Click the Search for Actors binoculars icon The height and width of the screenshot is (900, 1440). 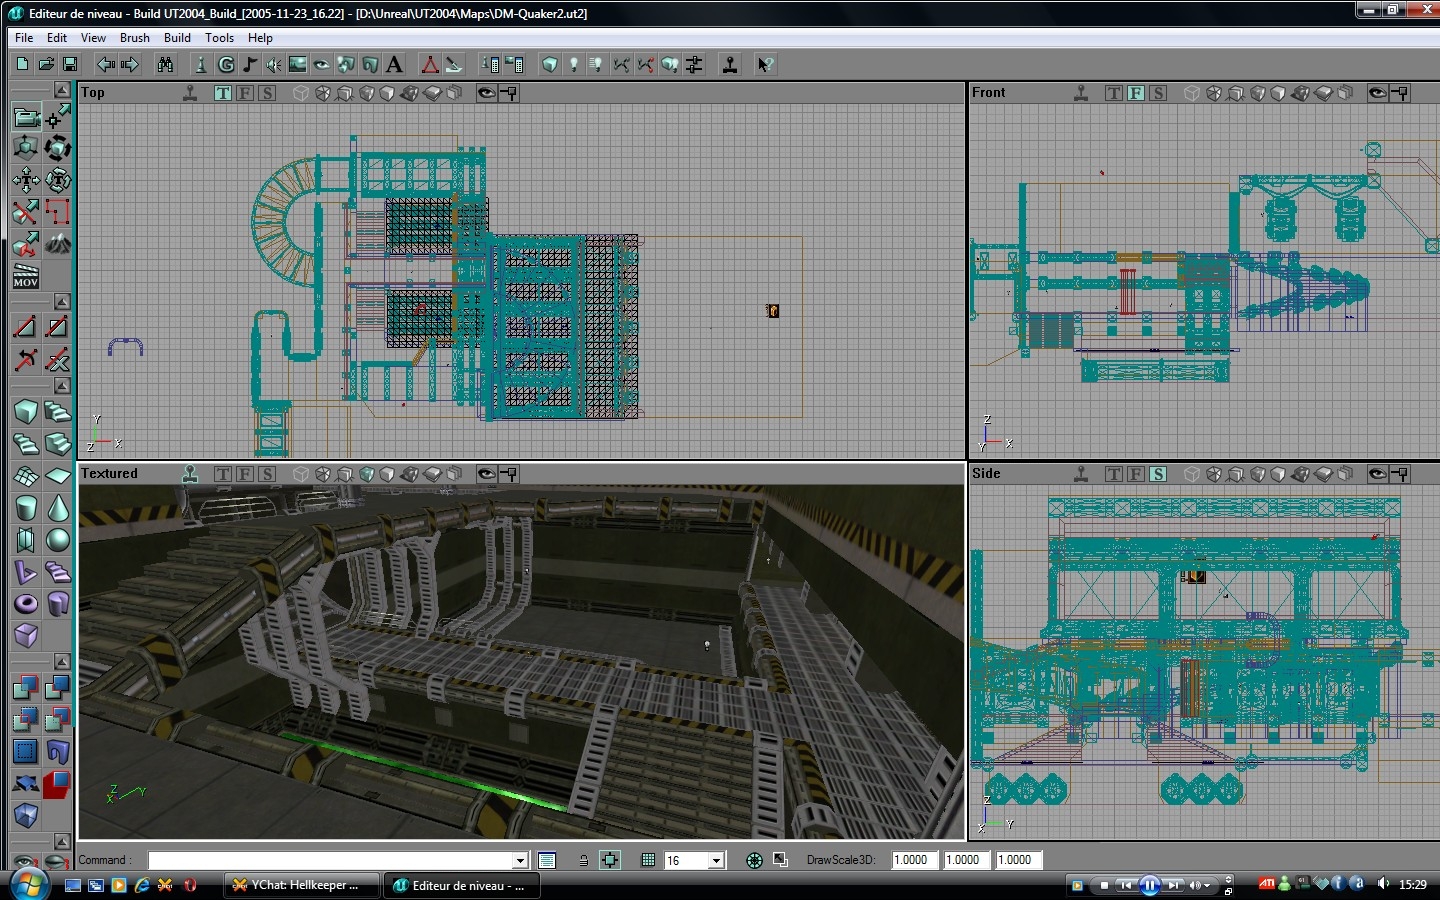(x=165, y=65)
